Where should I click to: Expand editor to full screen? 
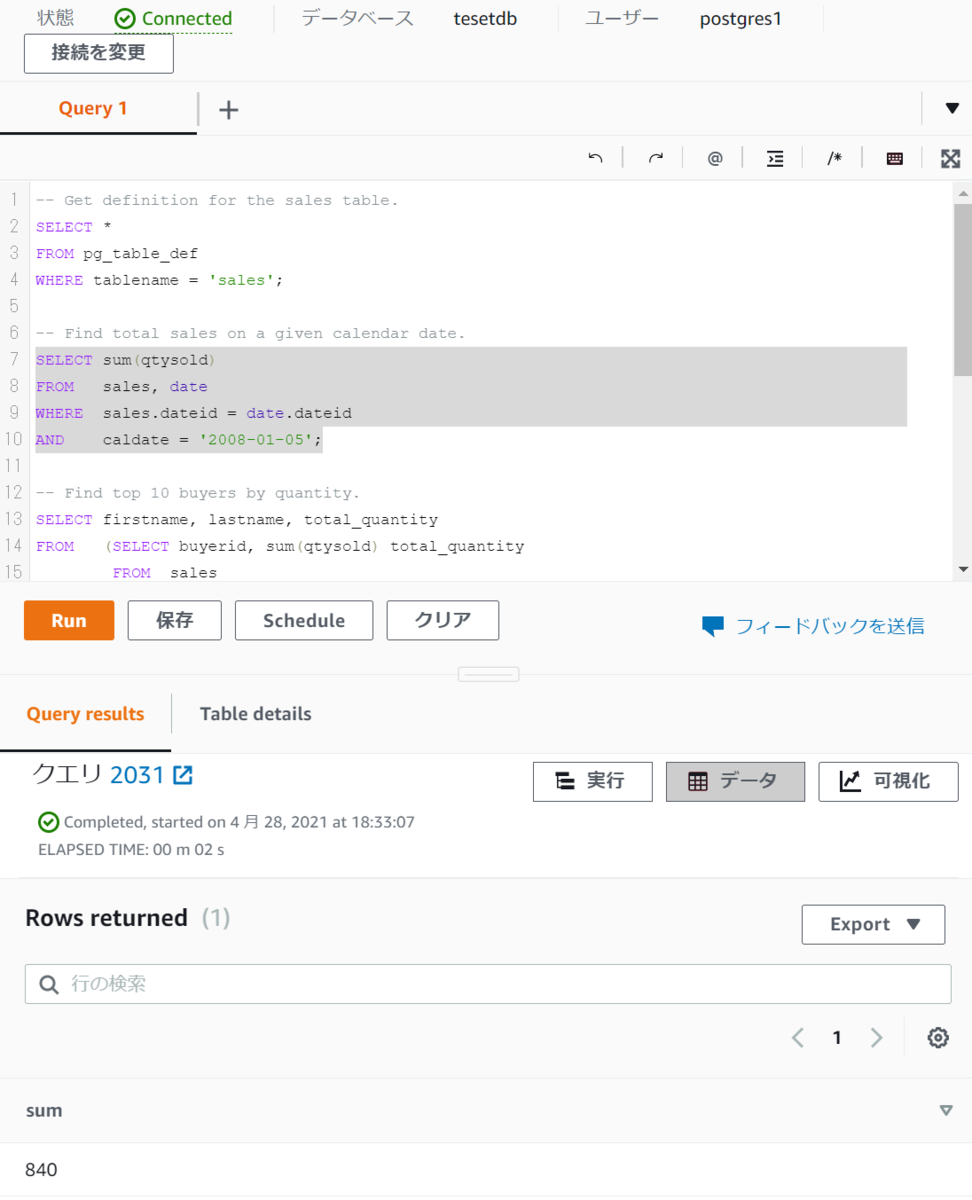pos(951,158)
